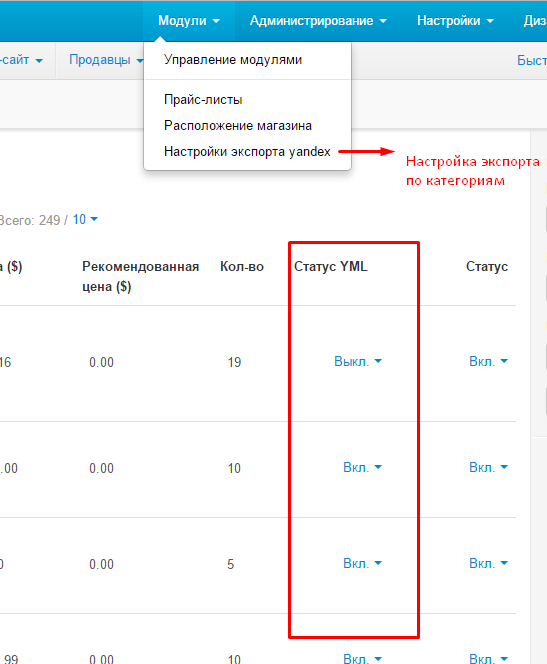
Task: Click quantity value 19 in first row
Action: click(234, 362)
